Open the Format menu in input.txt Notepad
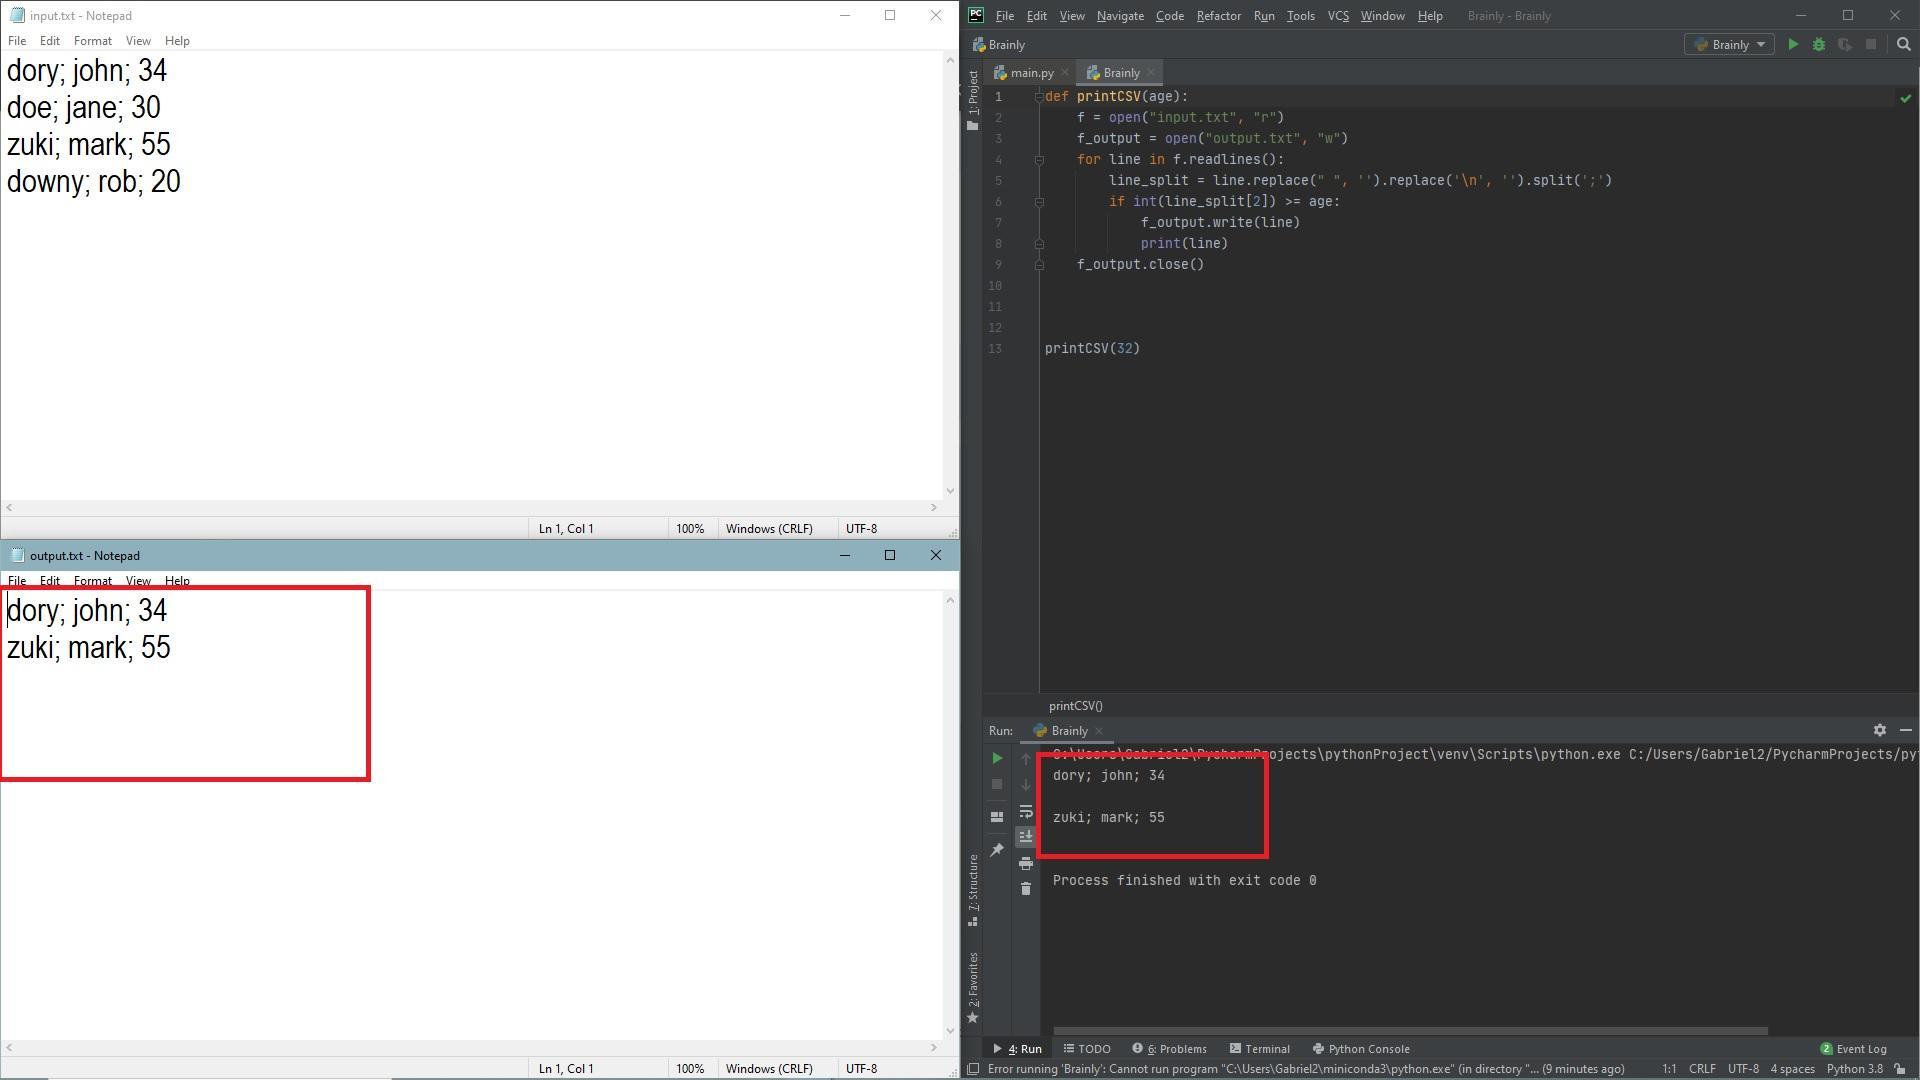The image size is (1920, 1080). (92, 41)
